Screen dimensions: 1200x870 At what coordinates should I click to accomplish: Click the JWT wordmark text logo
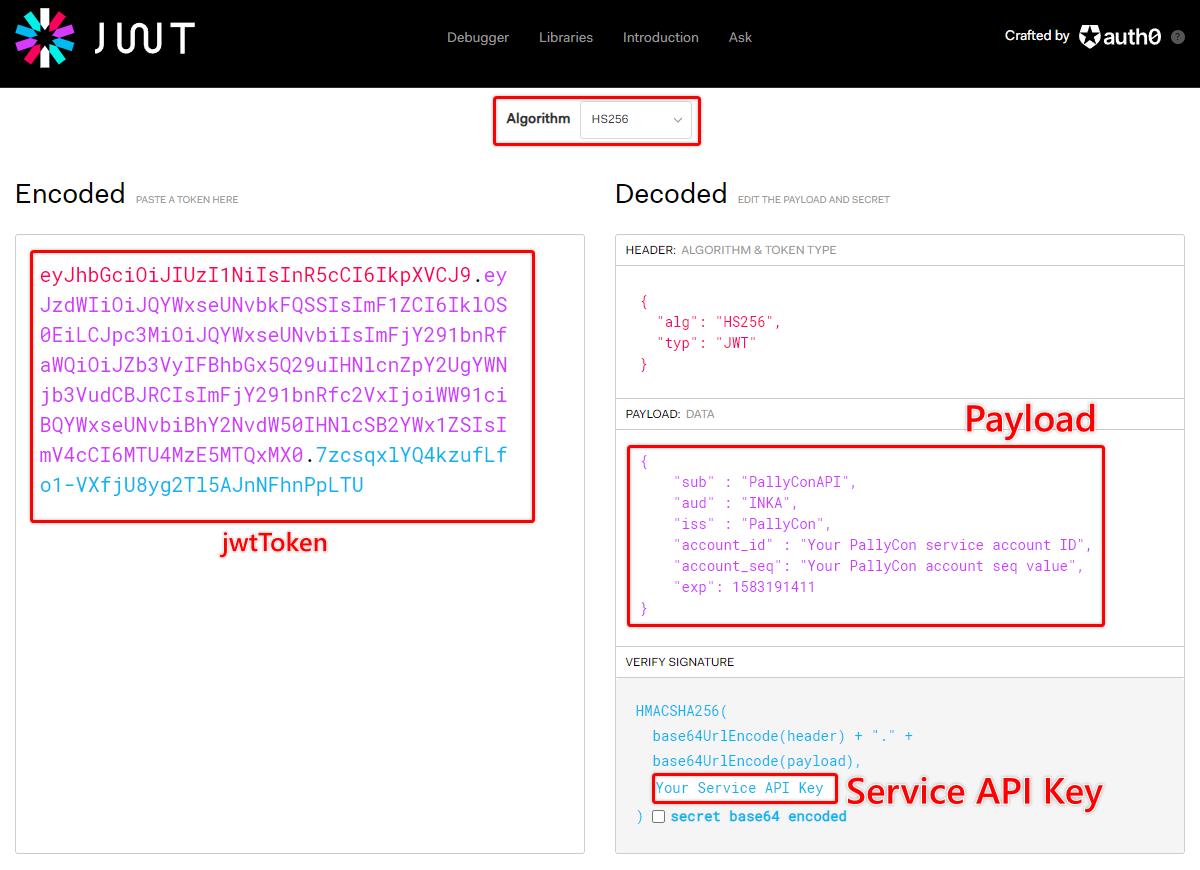pos(145,38)
